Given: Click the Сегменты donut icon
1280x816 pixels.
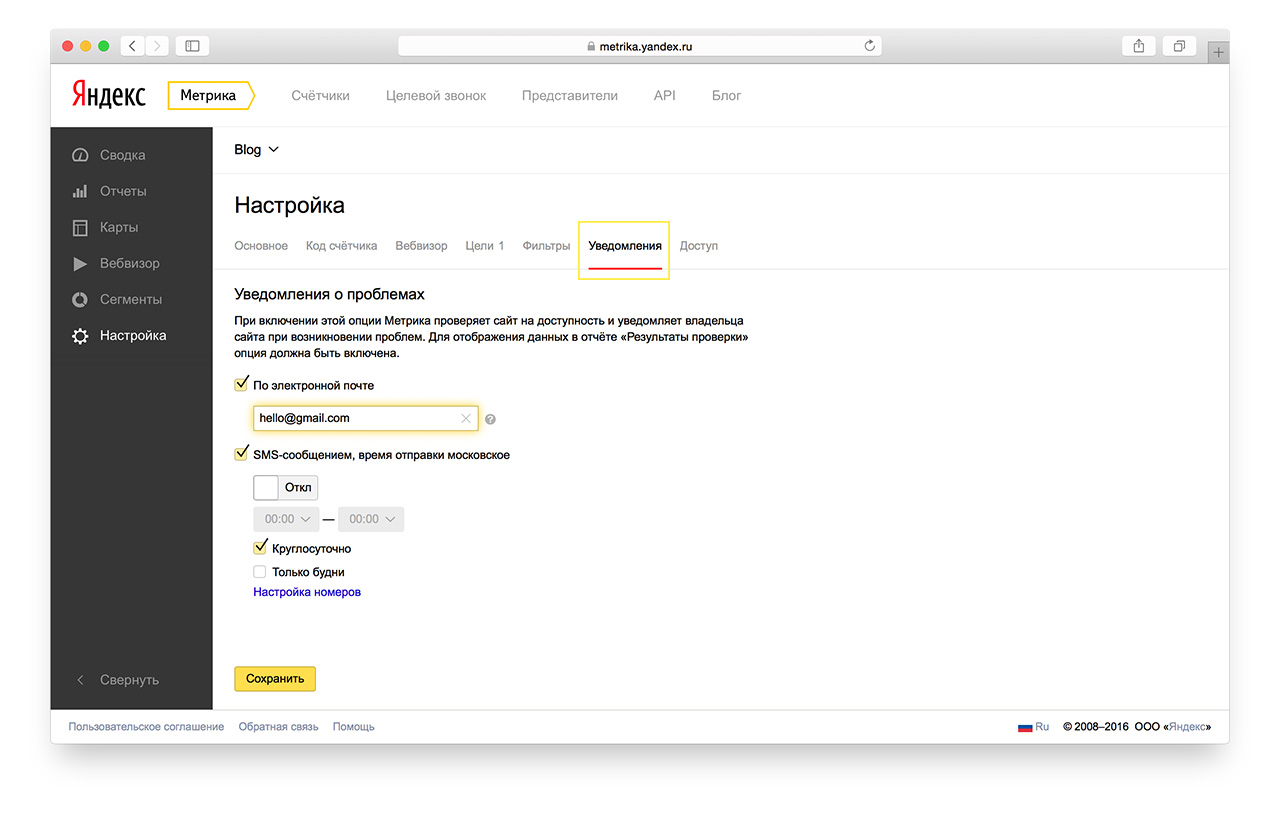Looking at the screenshot, I should [80, 300].
